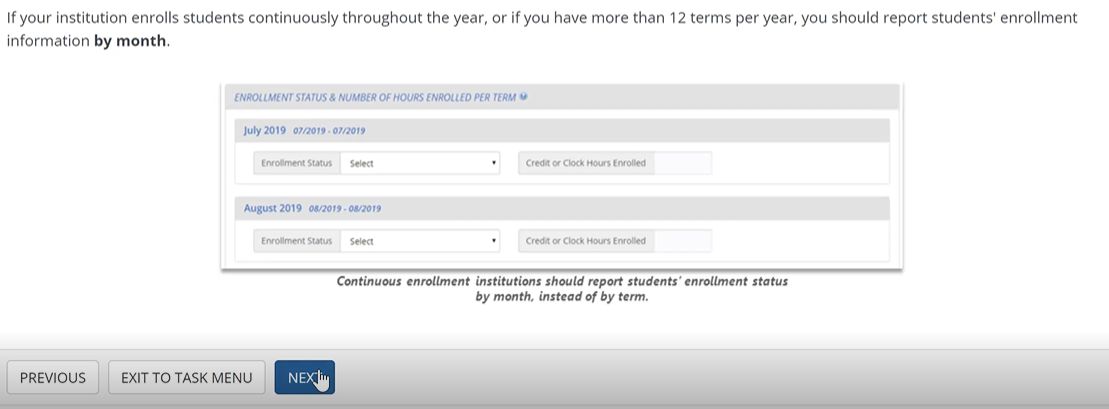1109x409 pixels.
Task: Click July's 'Credit or Clock Hours Enrolled' label
Action: coord(586,163)
